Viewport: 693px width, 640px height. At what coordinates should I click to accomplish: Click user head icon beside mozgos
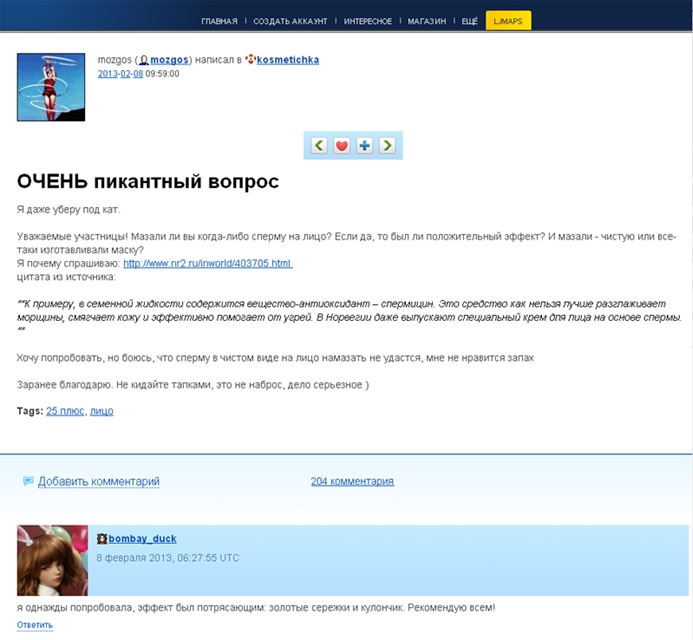pyautogui.click(x=144, y=60)
